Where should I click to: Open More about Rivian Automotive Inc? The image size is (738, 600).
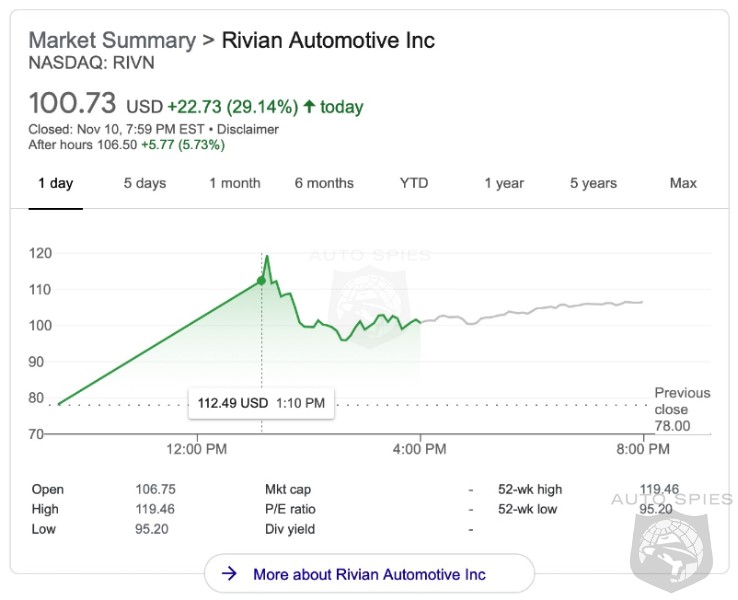pyautogui.click(x=369, y=574)
